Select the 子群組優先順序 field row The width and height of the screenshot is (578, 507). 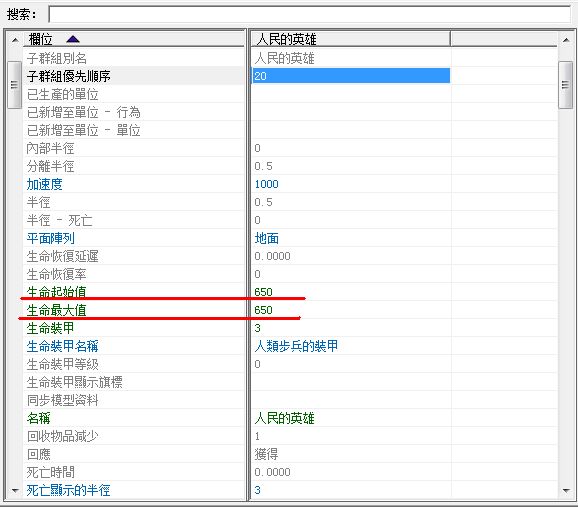(133, 76)
